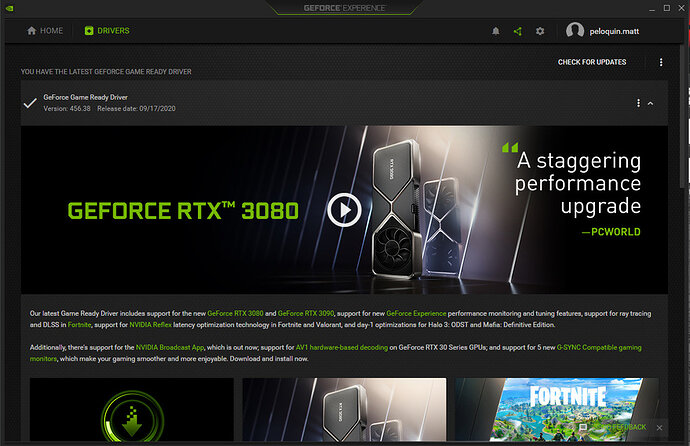
Task: Open AV1 hardware-based decoding link
Action: pyautogui.click(x=342, y=347)
